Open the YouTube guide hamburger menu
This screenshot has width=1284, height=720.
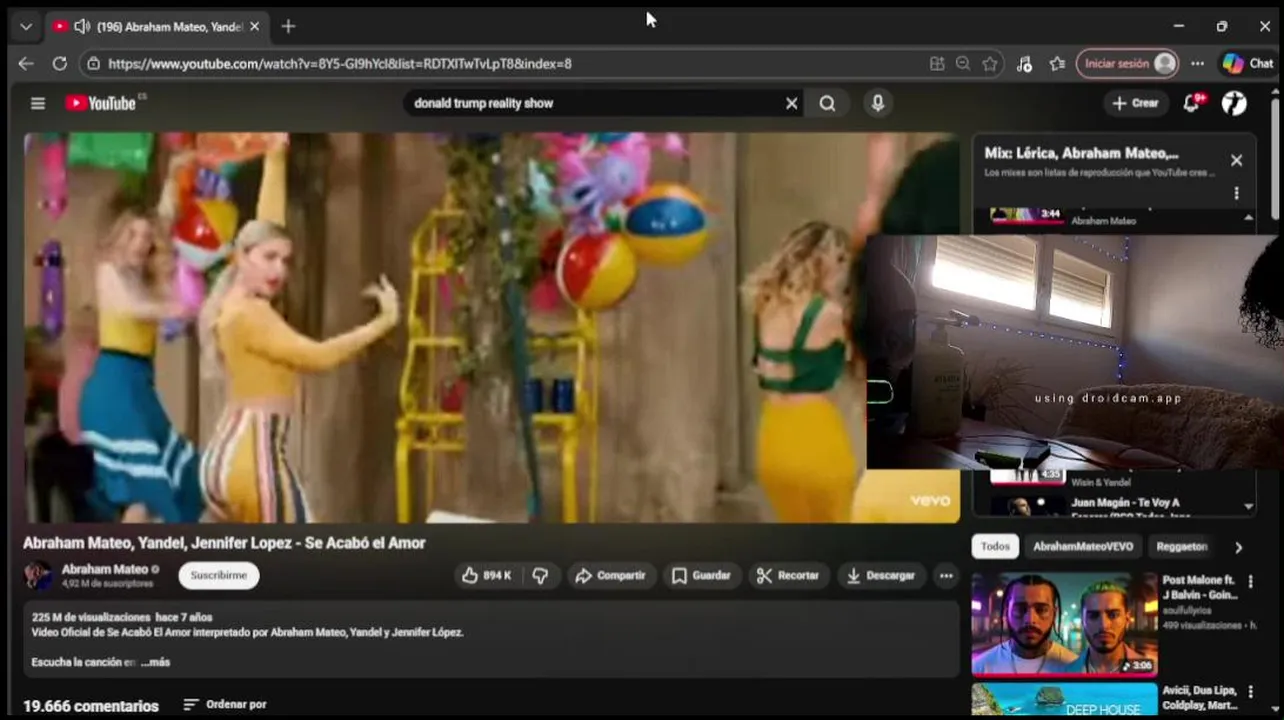point(38,103)
